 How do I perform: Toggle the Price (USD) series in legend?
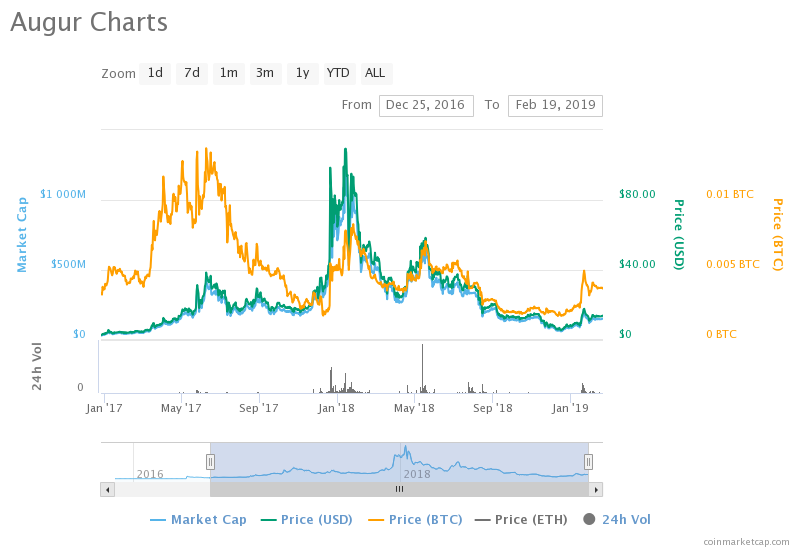(307, 520)
